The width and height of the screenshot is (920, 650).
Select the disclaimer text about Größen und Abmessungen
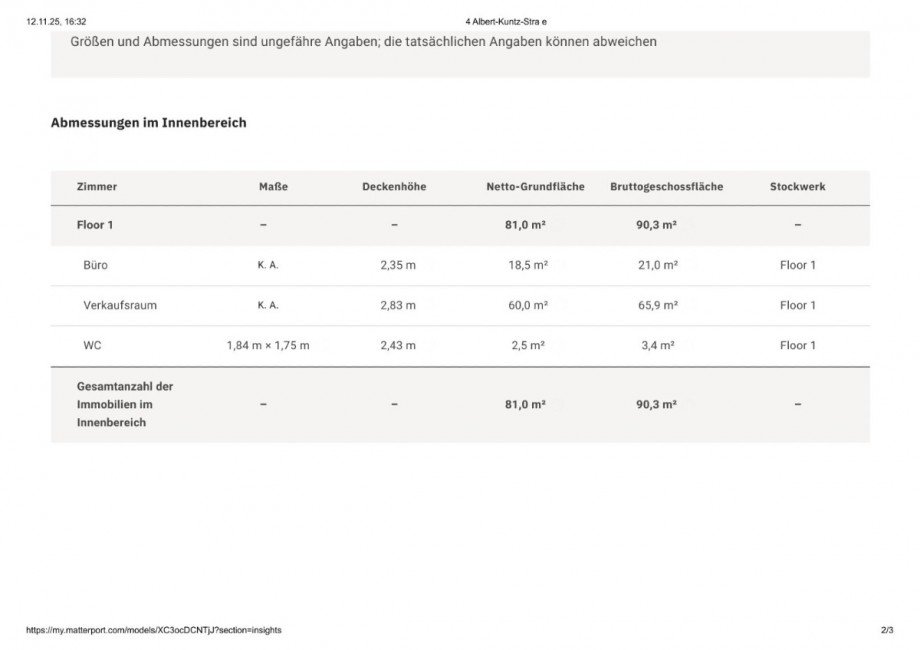click(x=363, y=42)
